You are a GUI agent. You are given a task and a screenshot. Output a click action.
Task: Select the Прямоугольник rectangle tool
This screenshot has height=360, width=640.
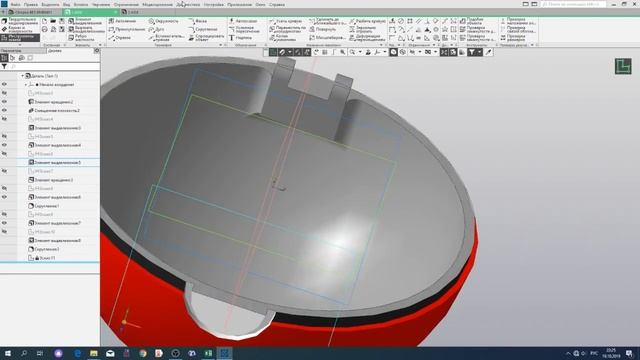click(127, 29)
